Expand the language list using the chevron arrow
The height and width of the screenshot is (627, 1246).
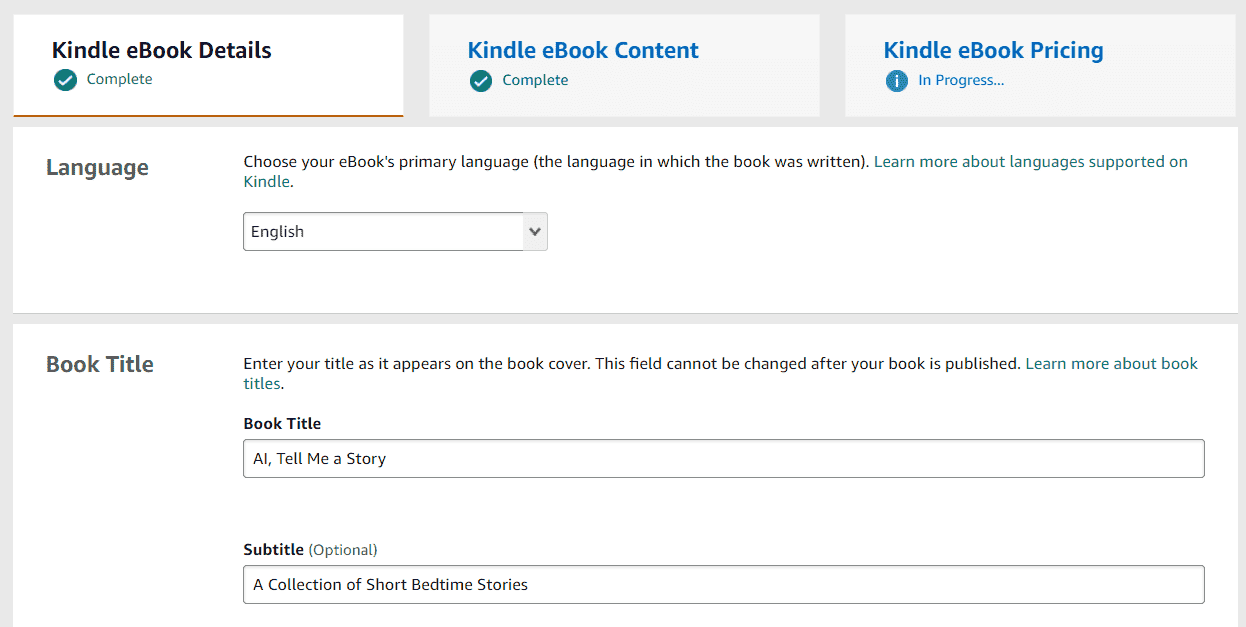tap(536, 231)
